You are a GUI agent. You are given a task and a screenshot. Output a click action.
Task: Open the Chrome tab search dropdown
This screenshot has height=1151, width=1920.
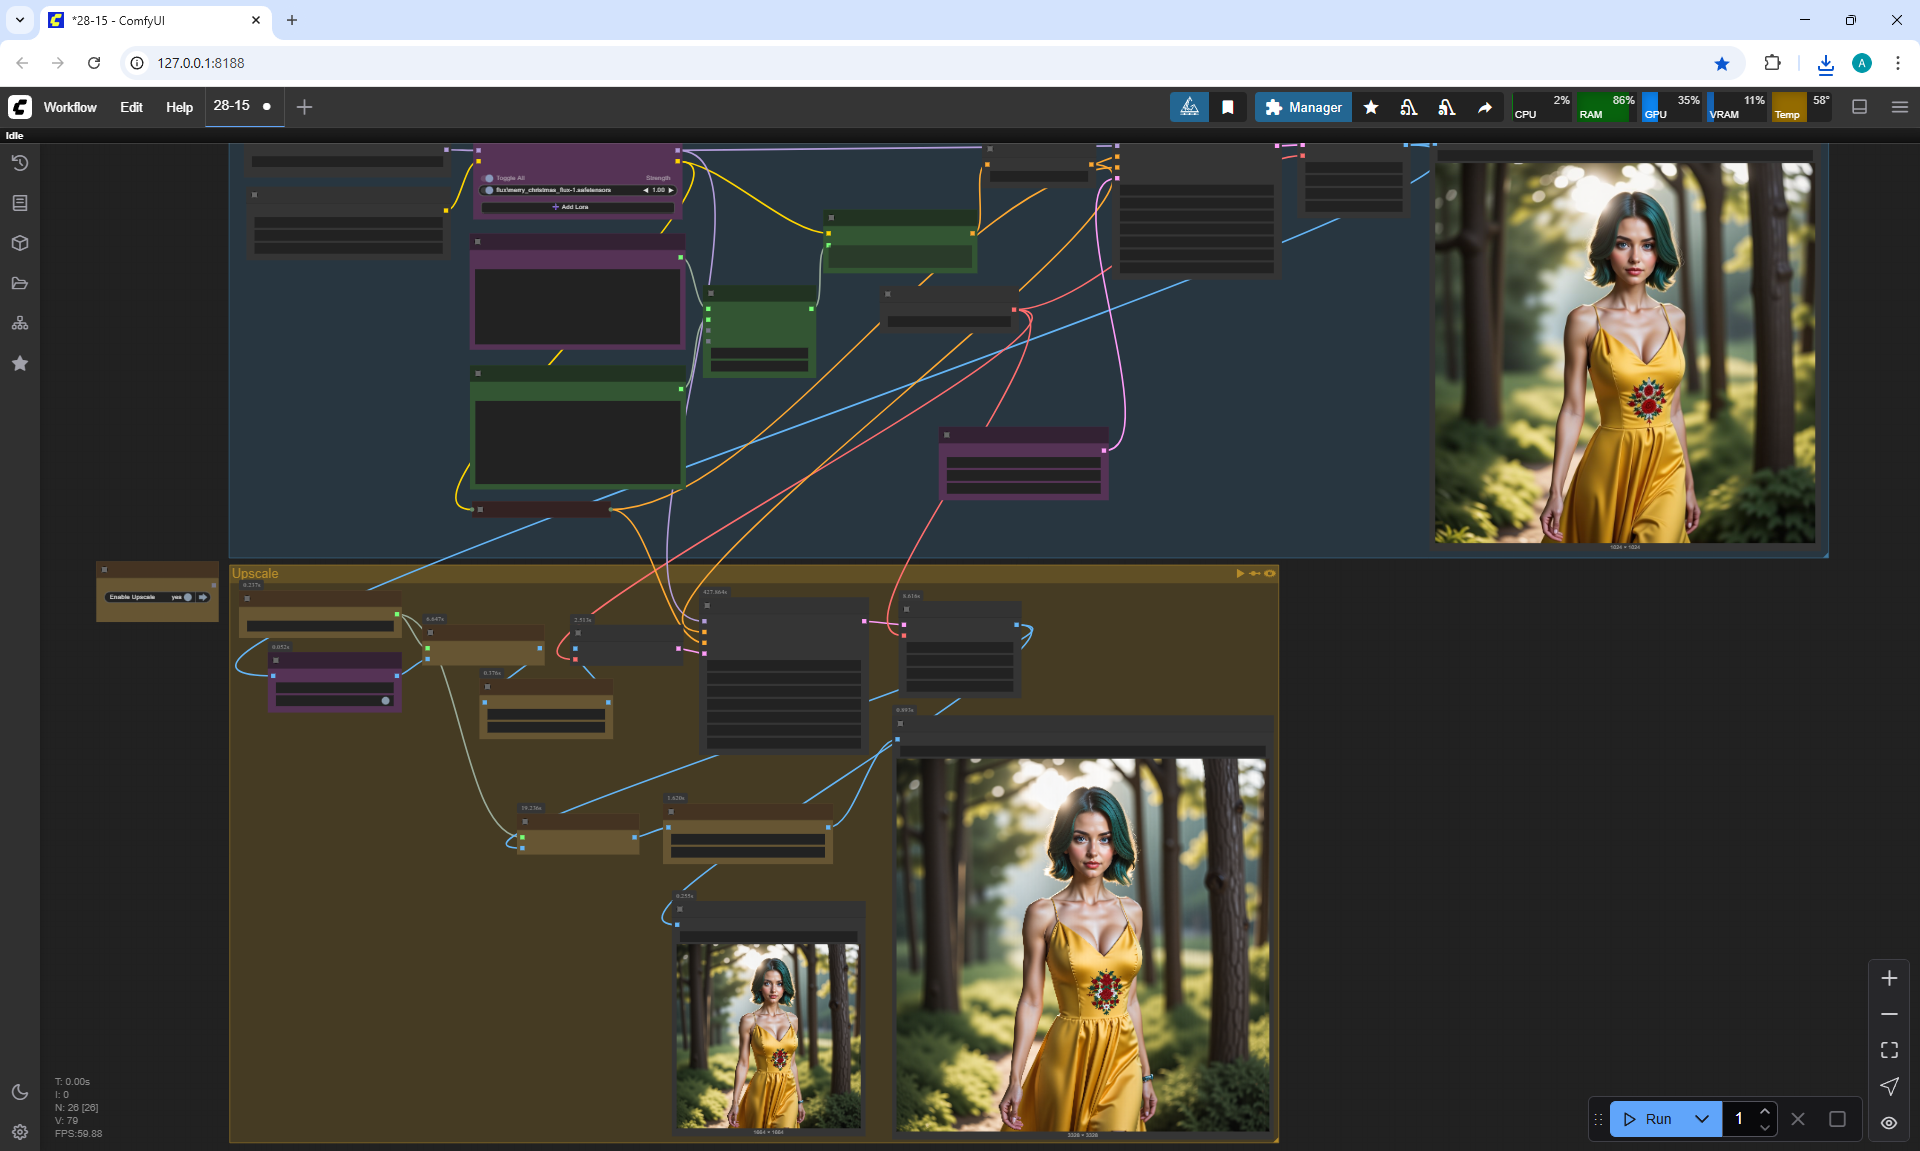(x=20, y=20)
